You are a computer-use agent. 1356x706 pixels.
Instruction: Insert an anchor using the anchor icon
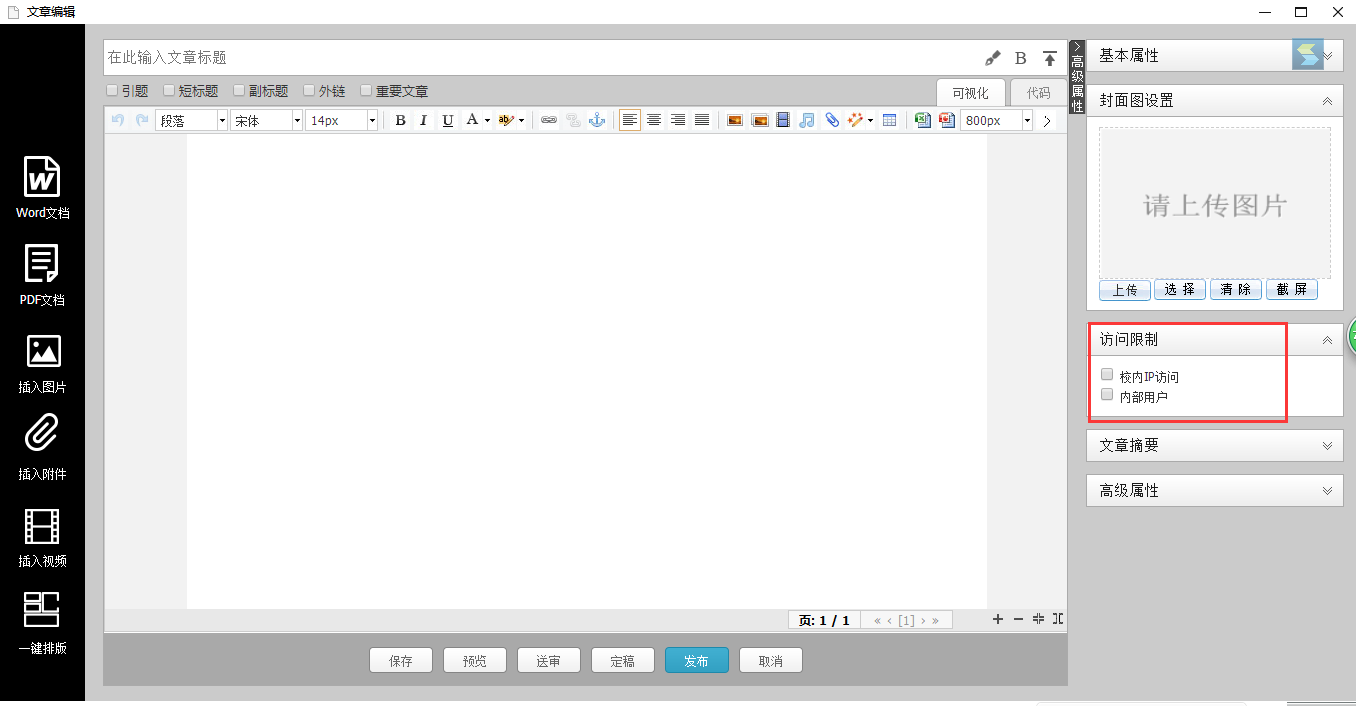click(597, 120)
